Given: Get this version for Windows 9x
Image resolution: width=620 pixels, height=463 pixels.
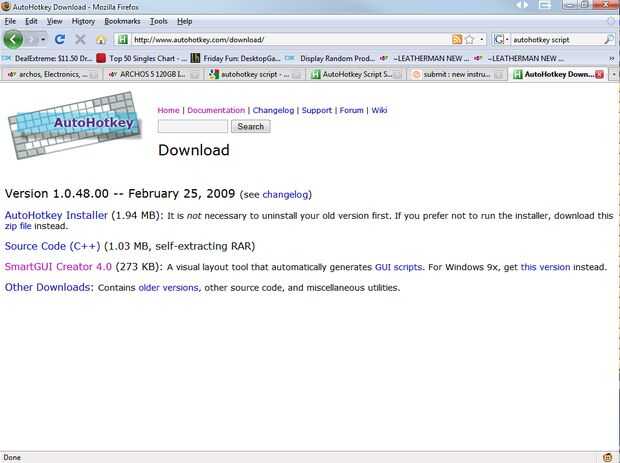Looking at the screenshot, I should tap(545, 267).
